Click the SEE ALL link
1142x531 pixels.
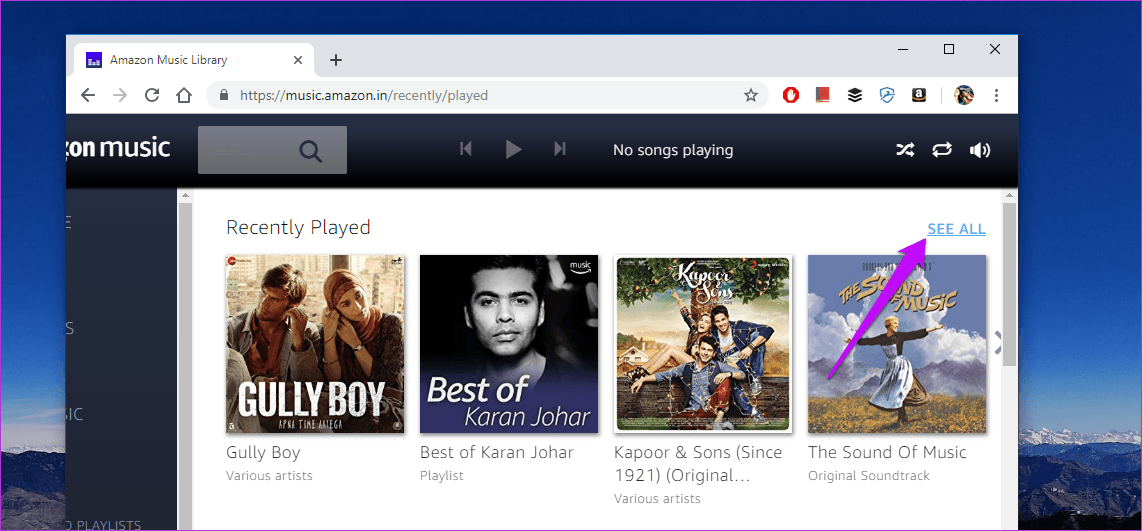956,229
